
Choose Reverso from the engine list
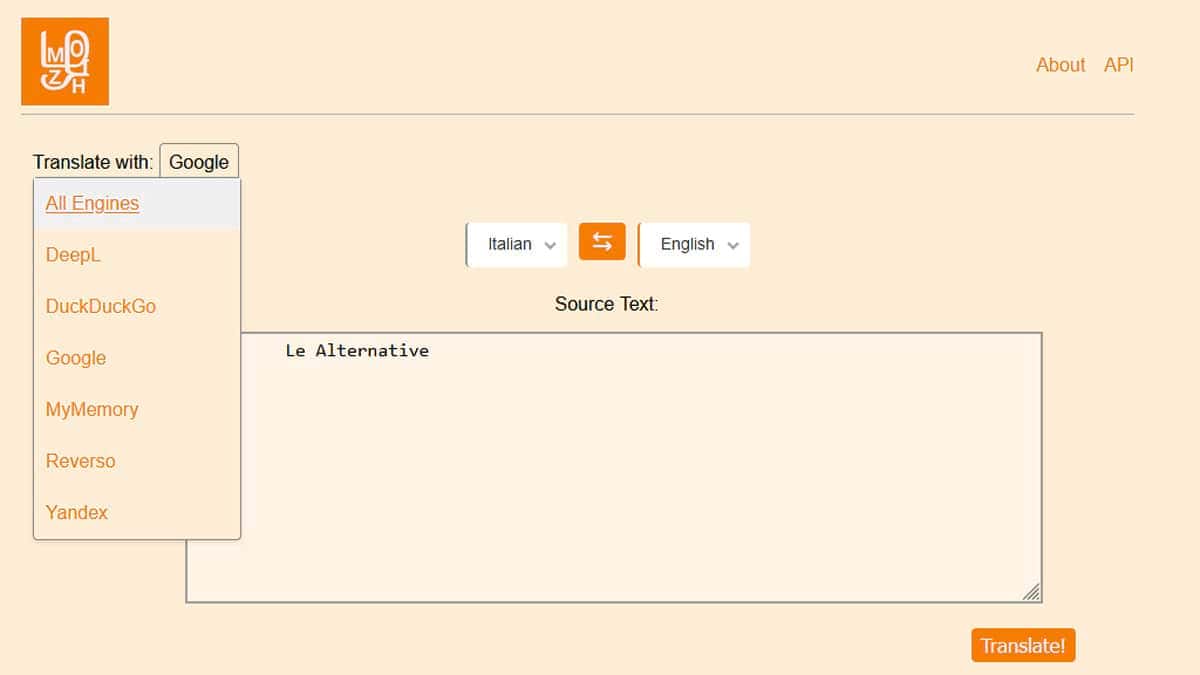(80, 461)
